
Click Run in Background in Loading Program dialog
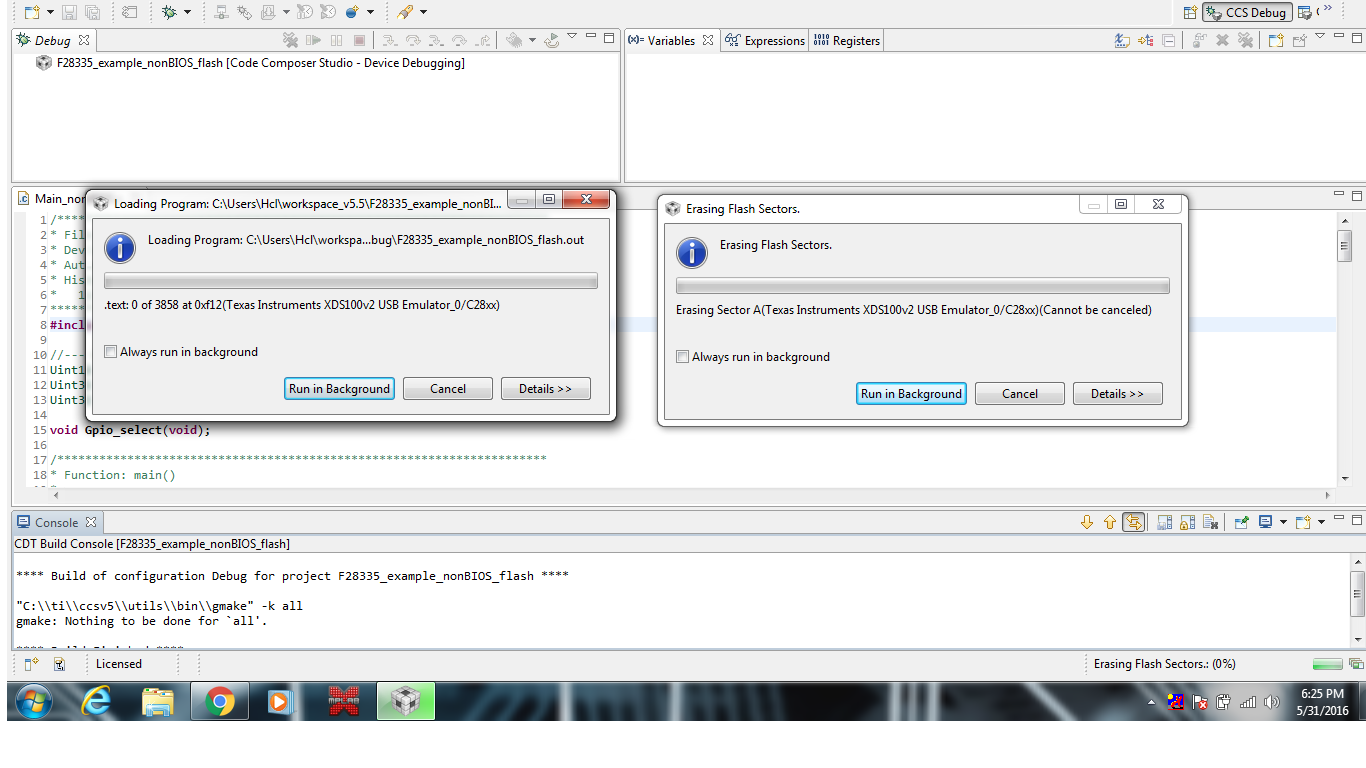339,389
